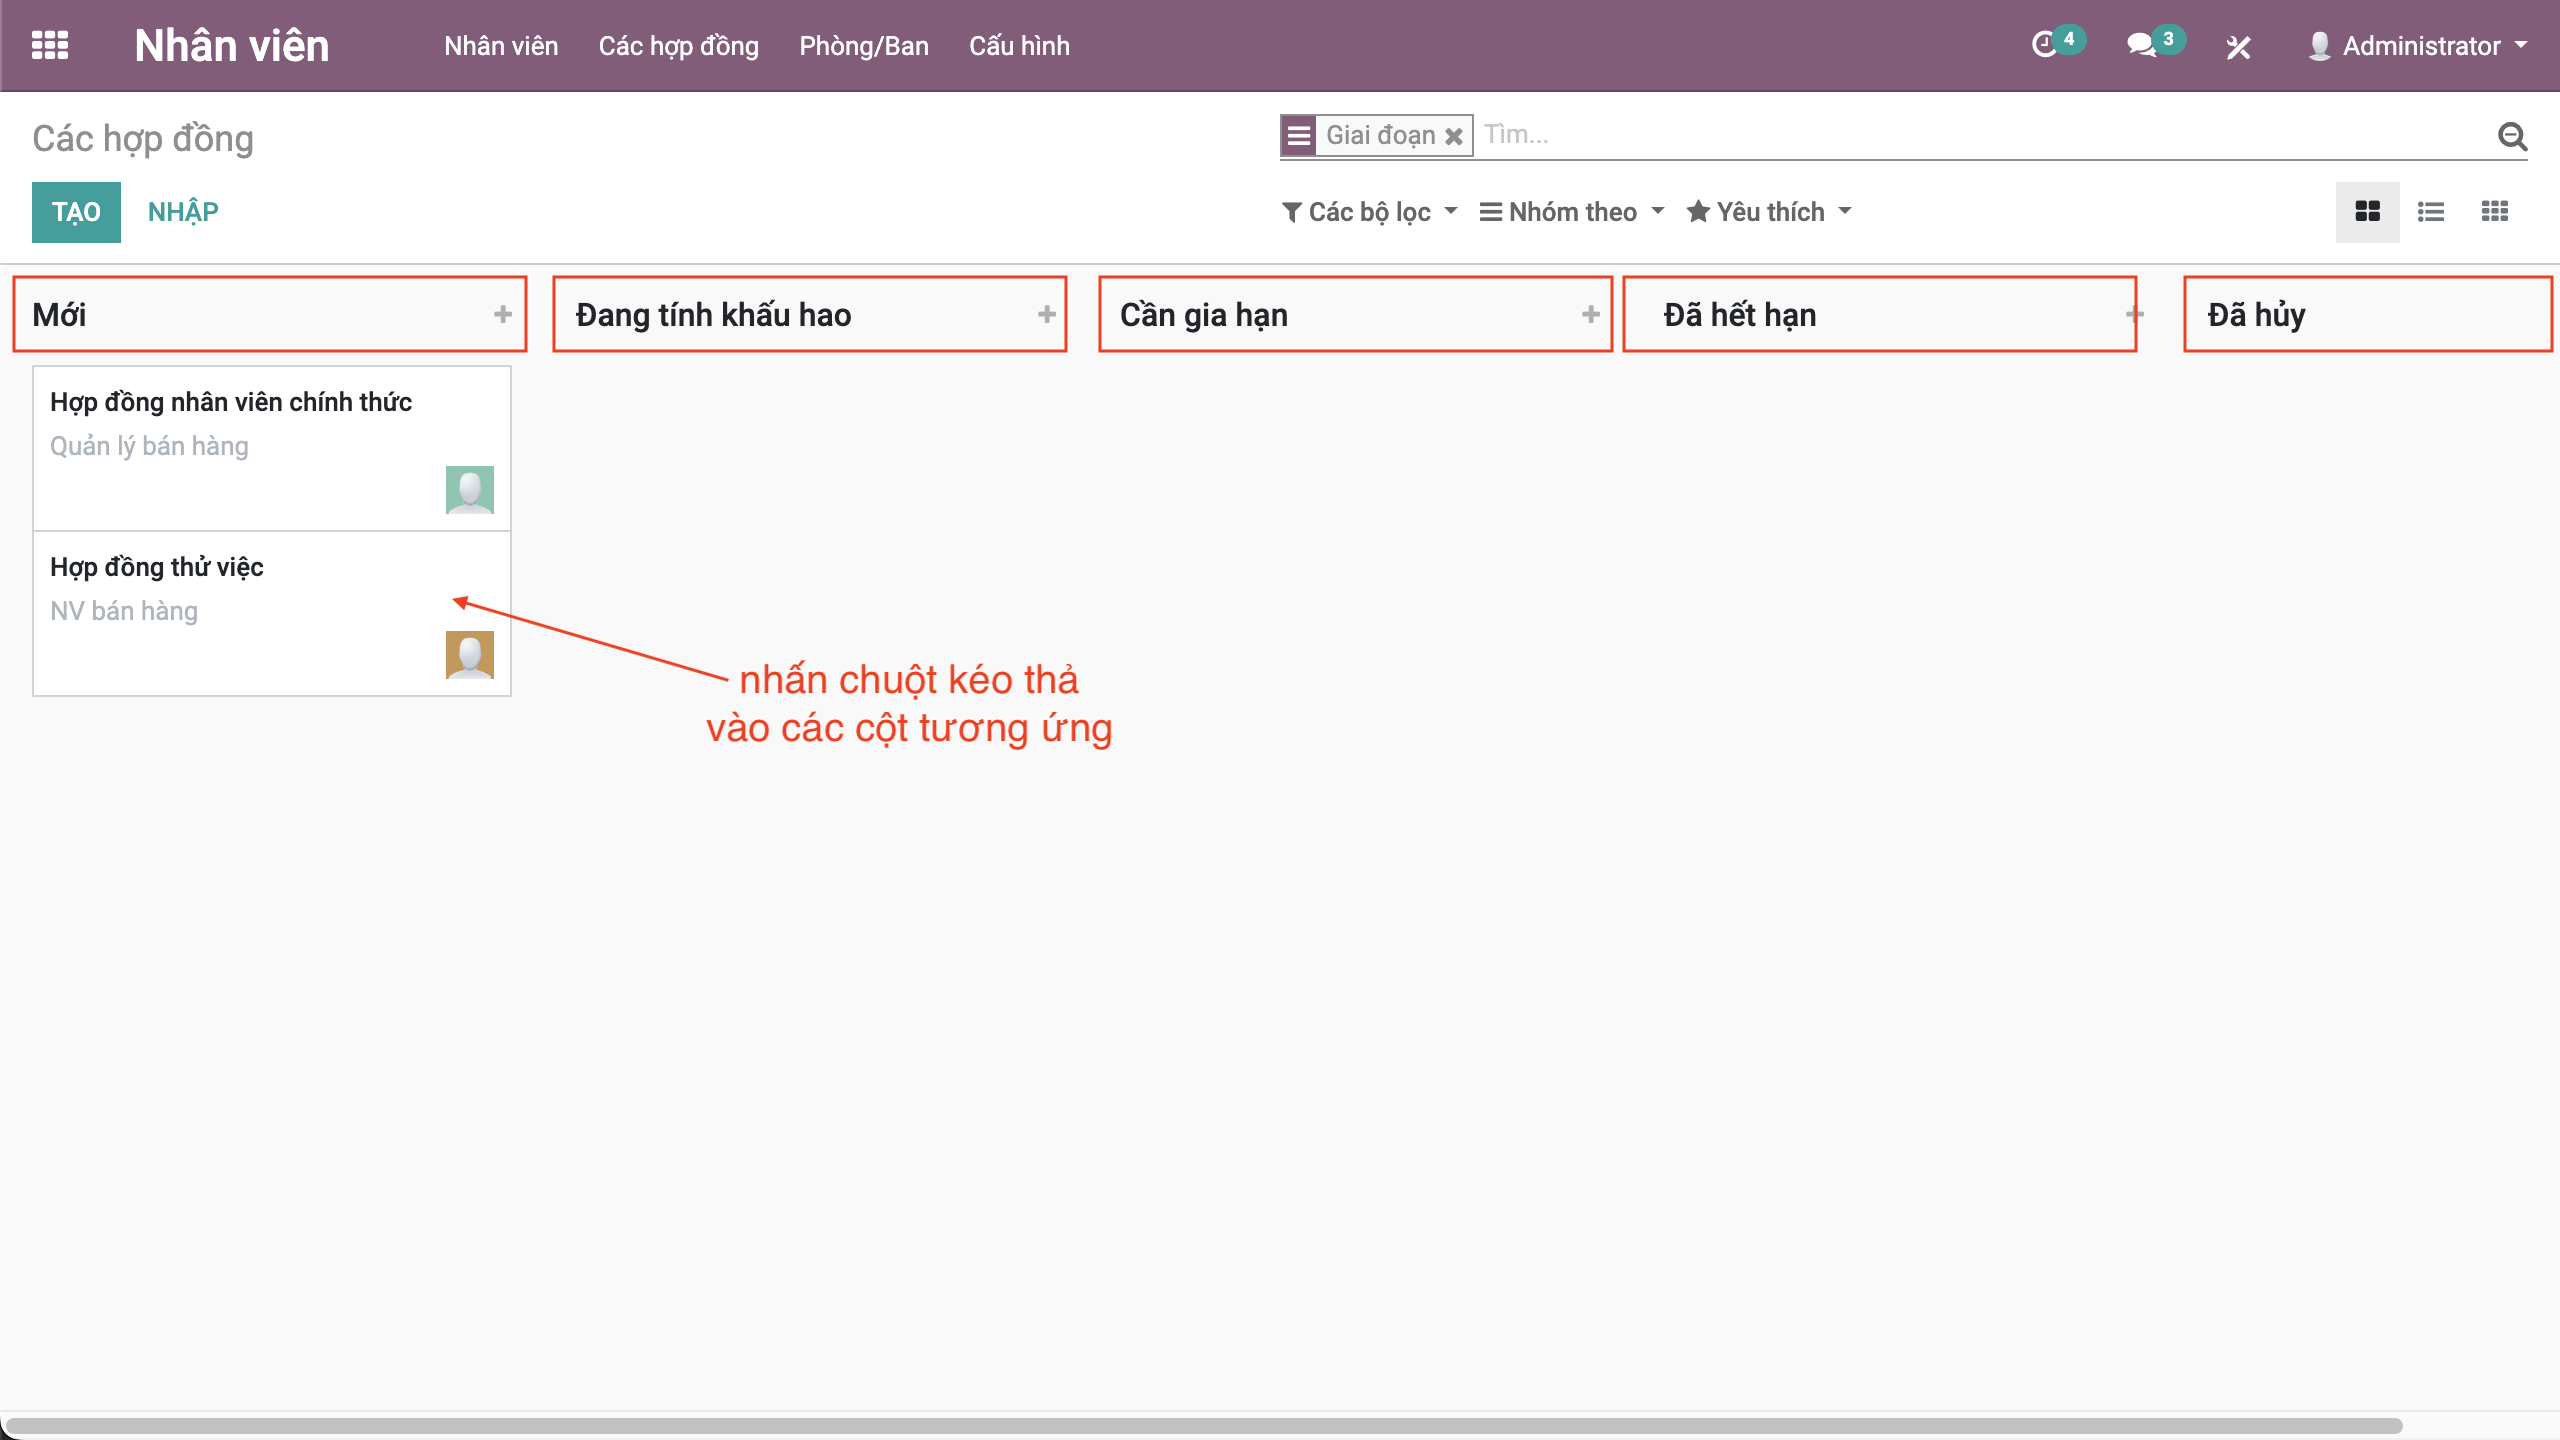Click the NHẬP import button
The height and width of the screenshot is (1440, 2560).
[x=183, y=212]
